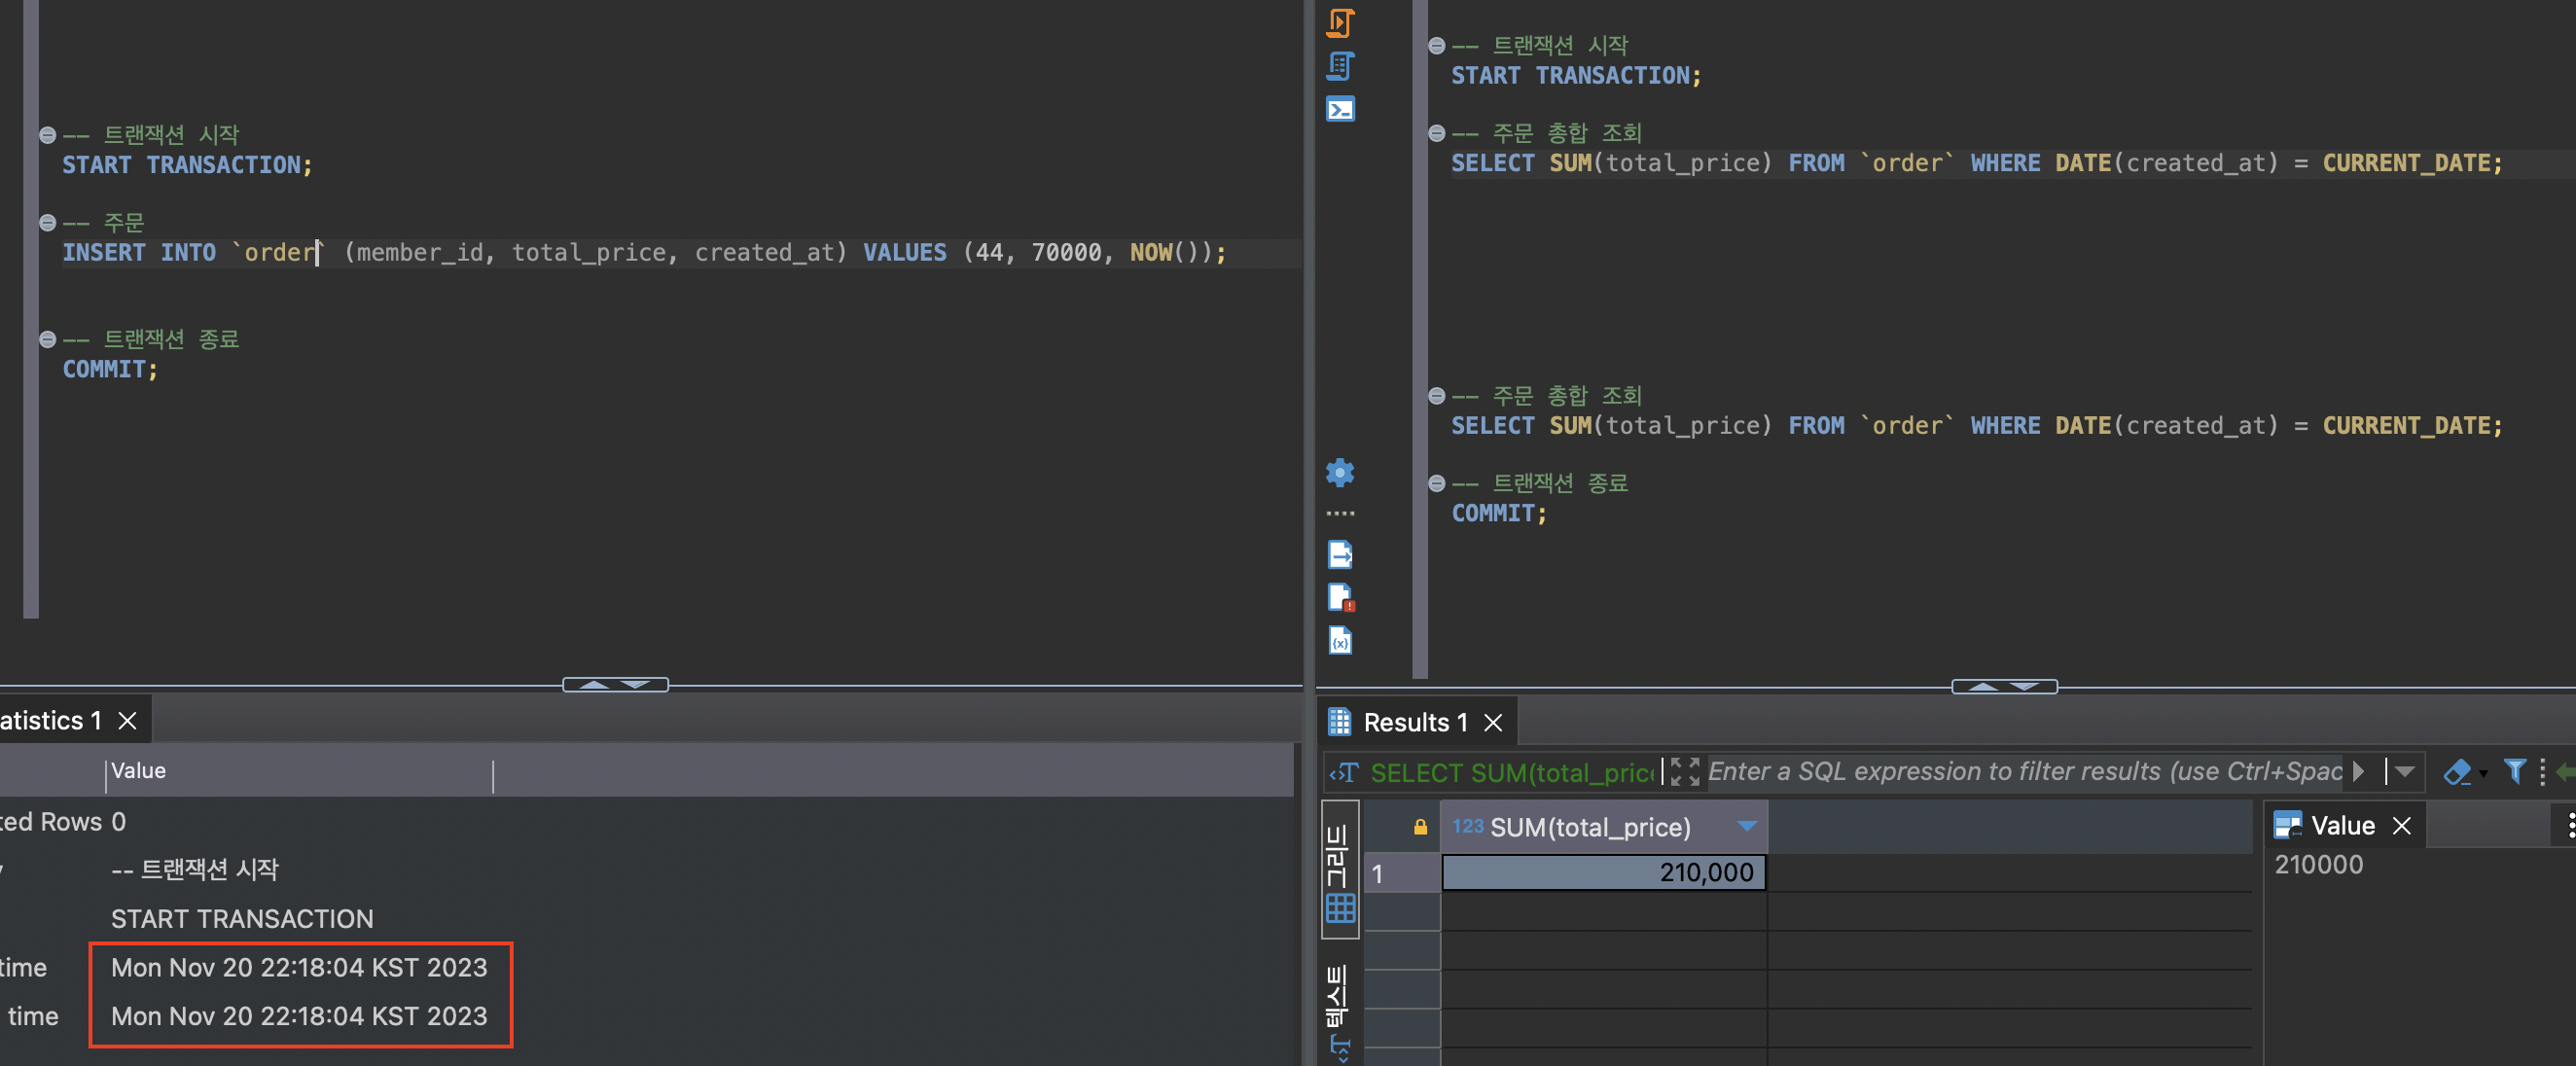
Task: Click the execution log error icon
Action: [x=1340, y=597]
